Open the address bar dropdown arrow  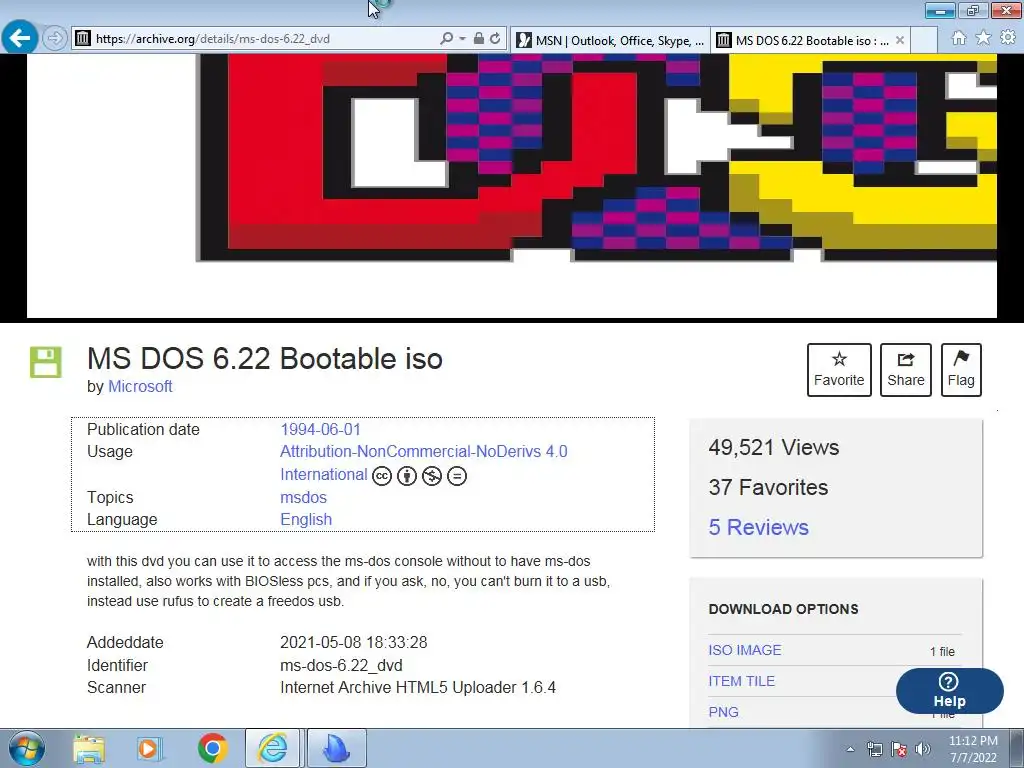[462, 39]
